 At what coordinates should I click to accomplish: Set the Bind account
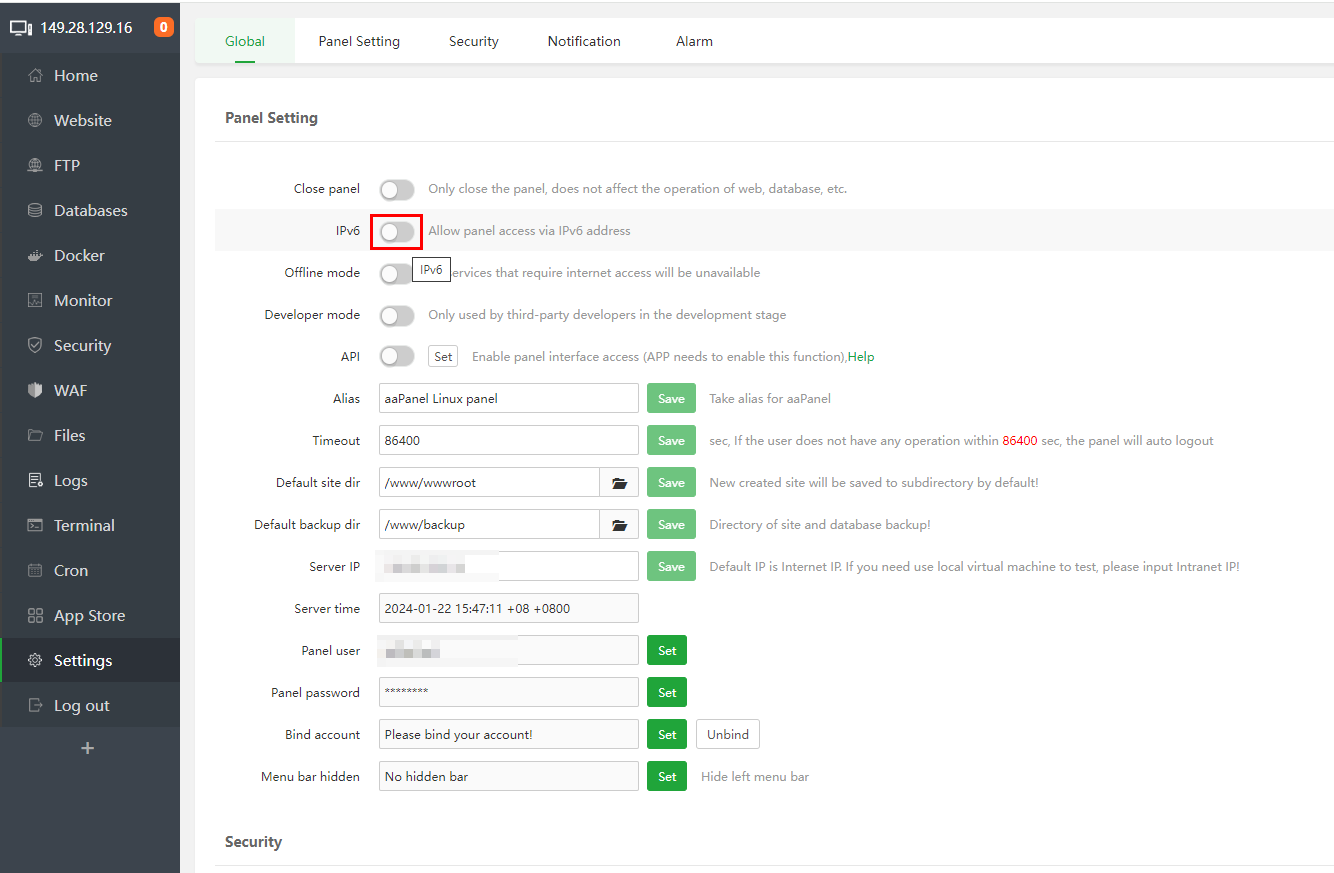[667, 735]
